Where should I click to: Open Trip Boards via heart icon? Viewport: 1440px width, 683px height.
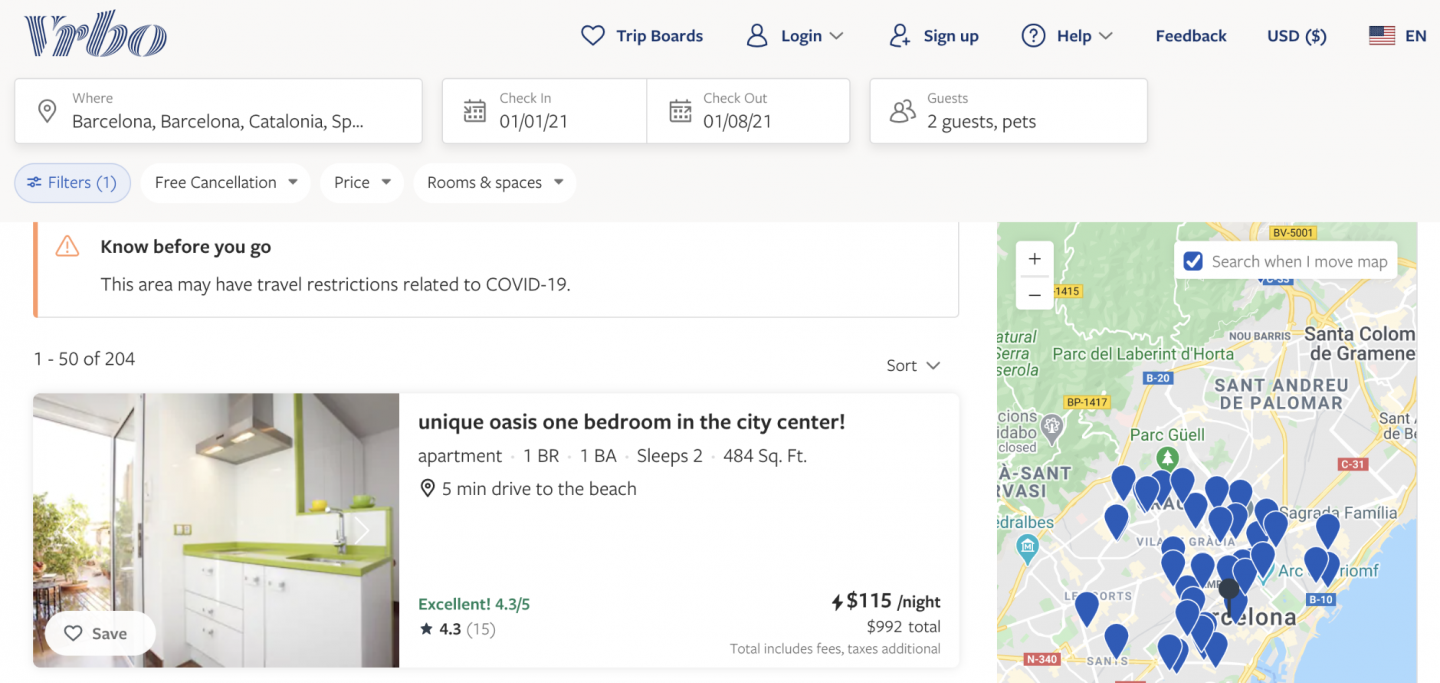(593, 36)
